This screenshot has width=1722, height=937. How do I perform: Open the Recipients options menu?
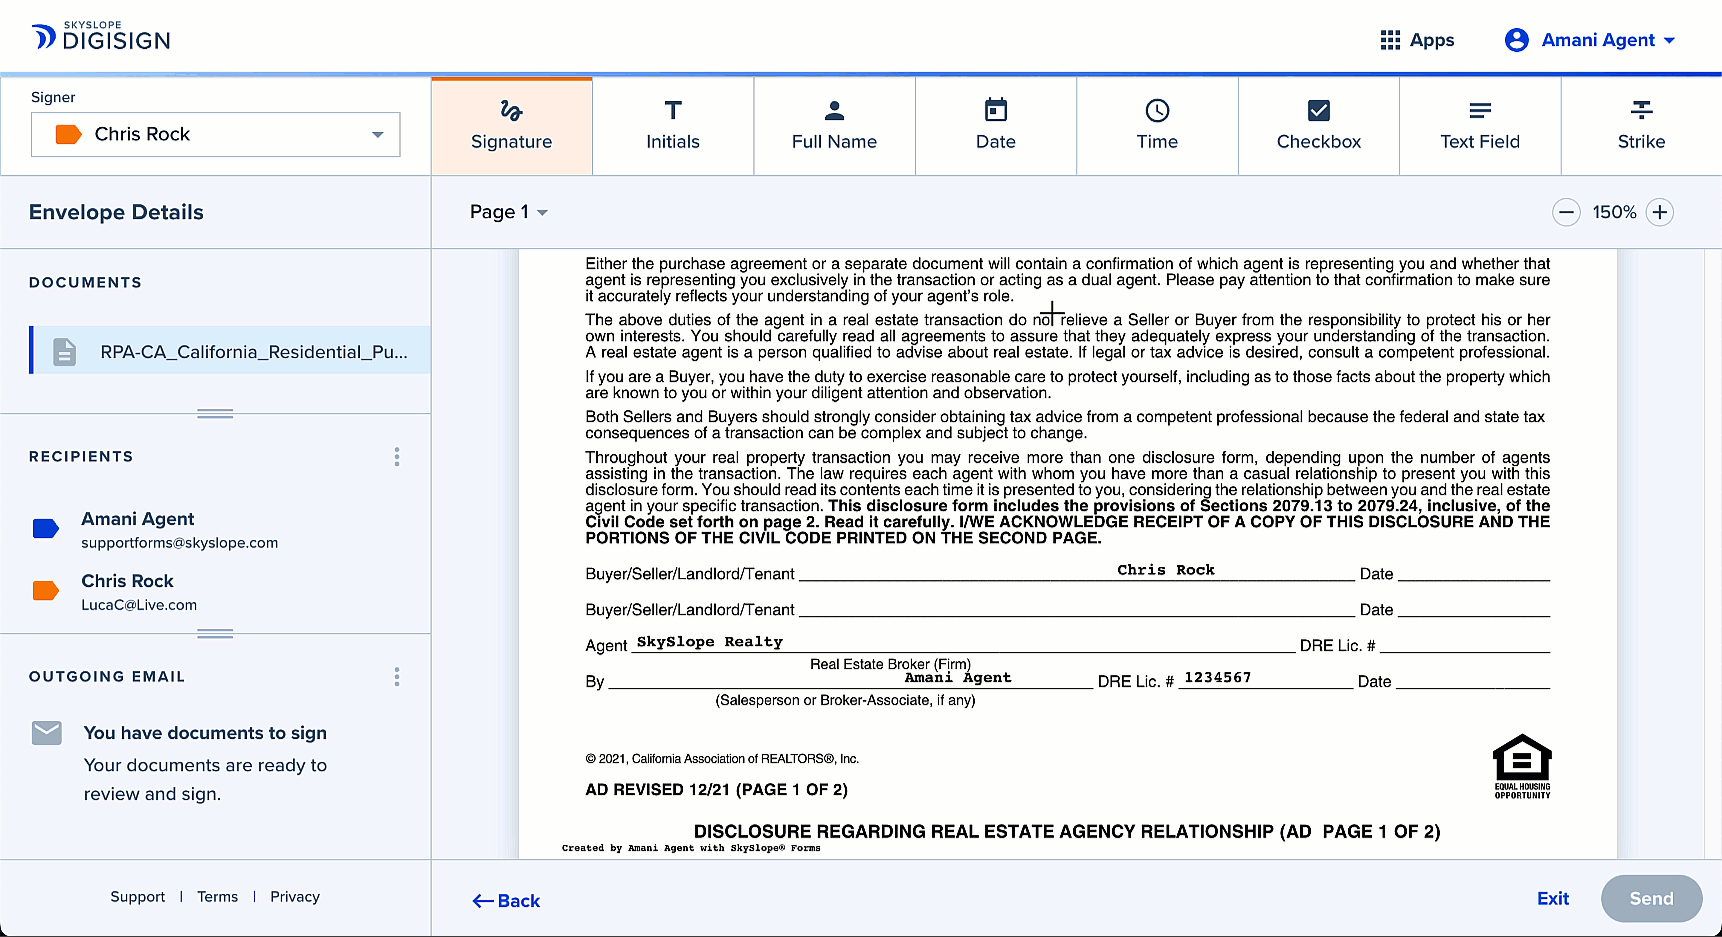pos(397,457)
